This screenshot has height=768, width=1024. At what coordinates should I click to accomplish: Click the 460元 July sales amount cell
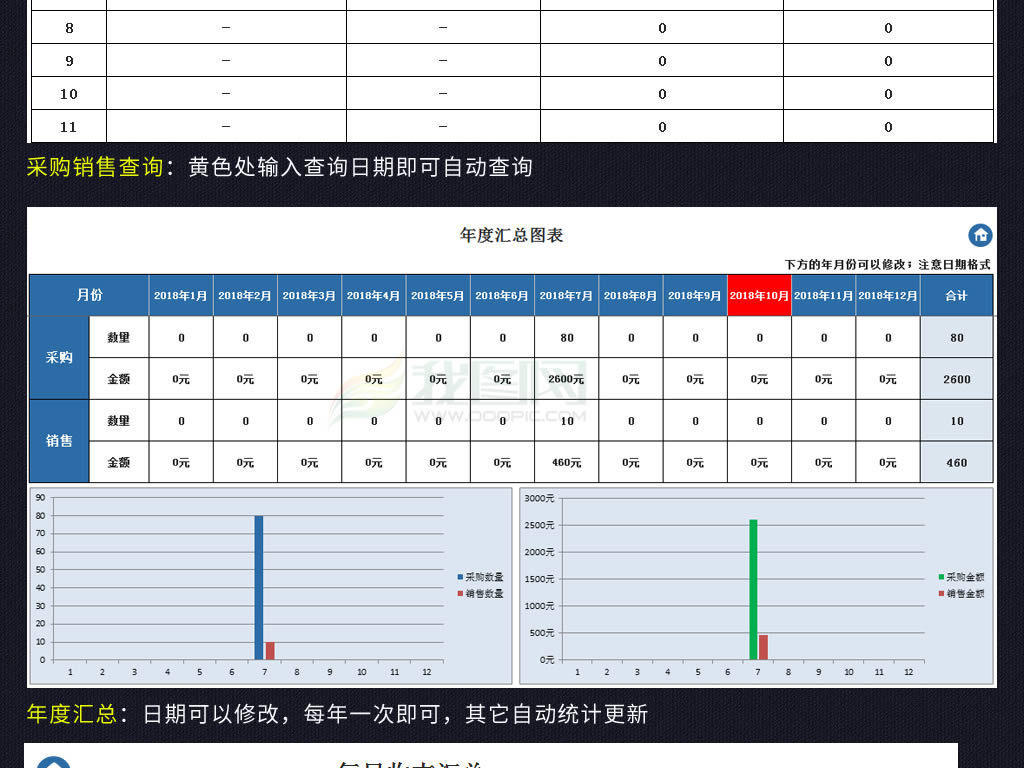[x=567, y=463]
